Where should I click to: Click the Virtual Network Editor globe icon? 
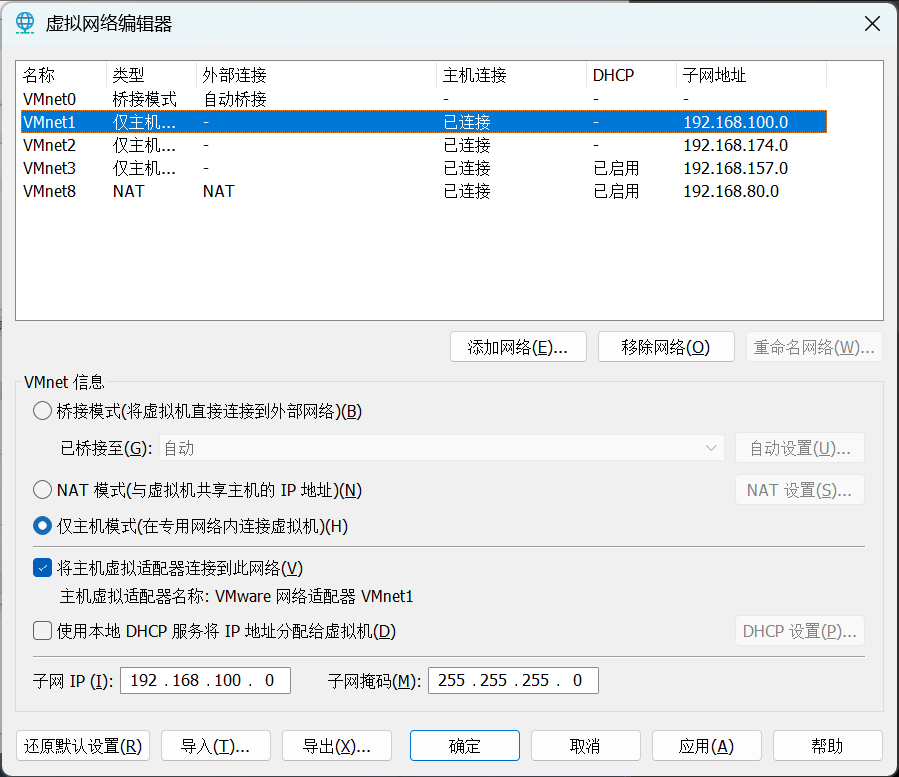pos(25,24)
